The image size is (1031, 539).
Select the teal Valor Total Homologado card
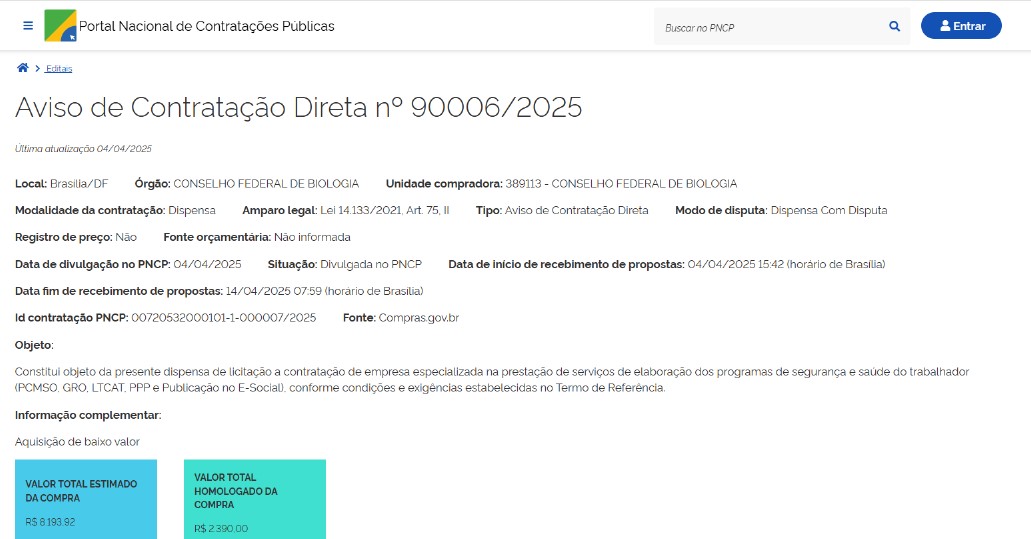click(x=255, y=499)
